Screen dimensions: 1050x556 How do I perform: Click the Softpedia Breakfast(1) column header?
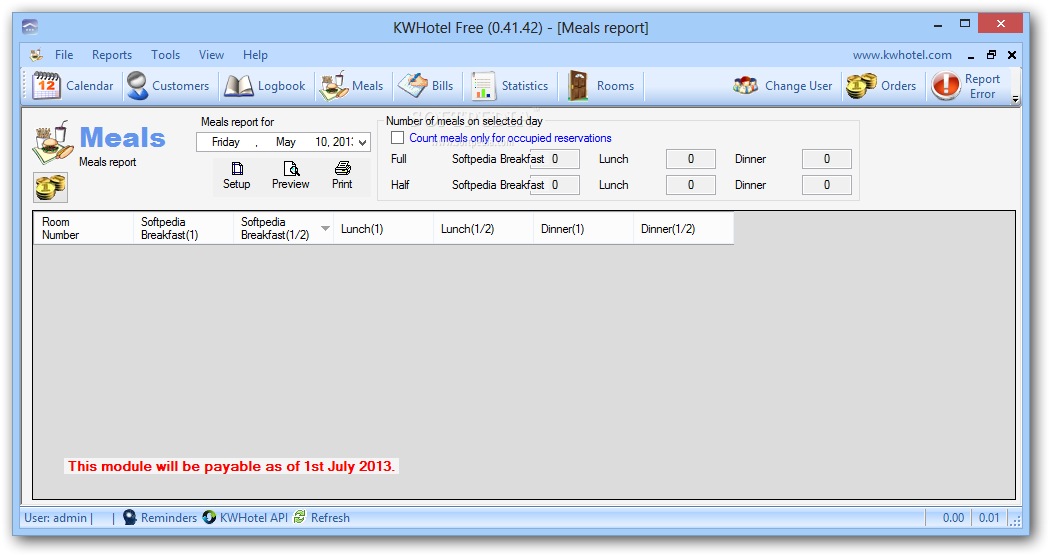[x=183, y=228]
